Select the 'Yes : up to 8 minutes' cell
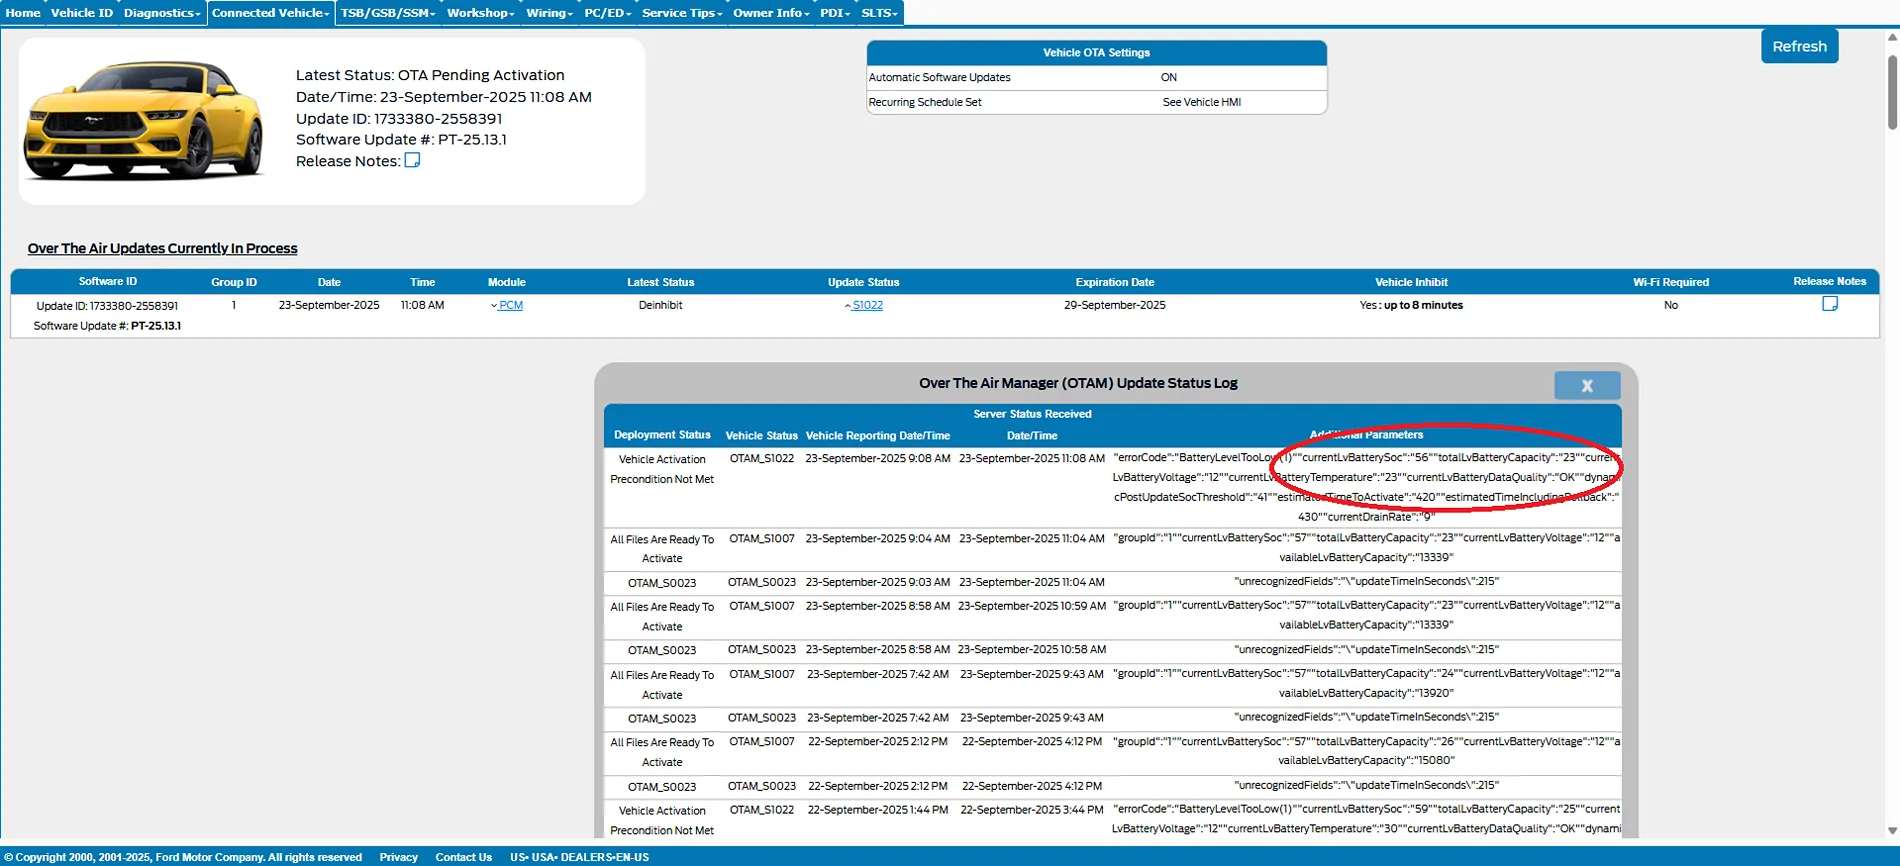The width and height of the screenshot is (1900, 866). [1411, 305]
